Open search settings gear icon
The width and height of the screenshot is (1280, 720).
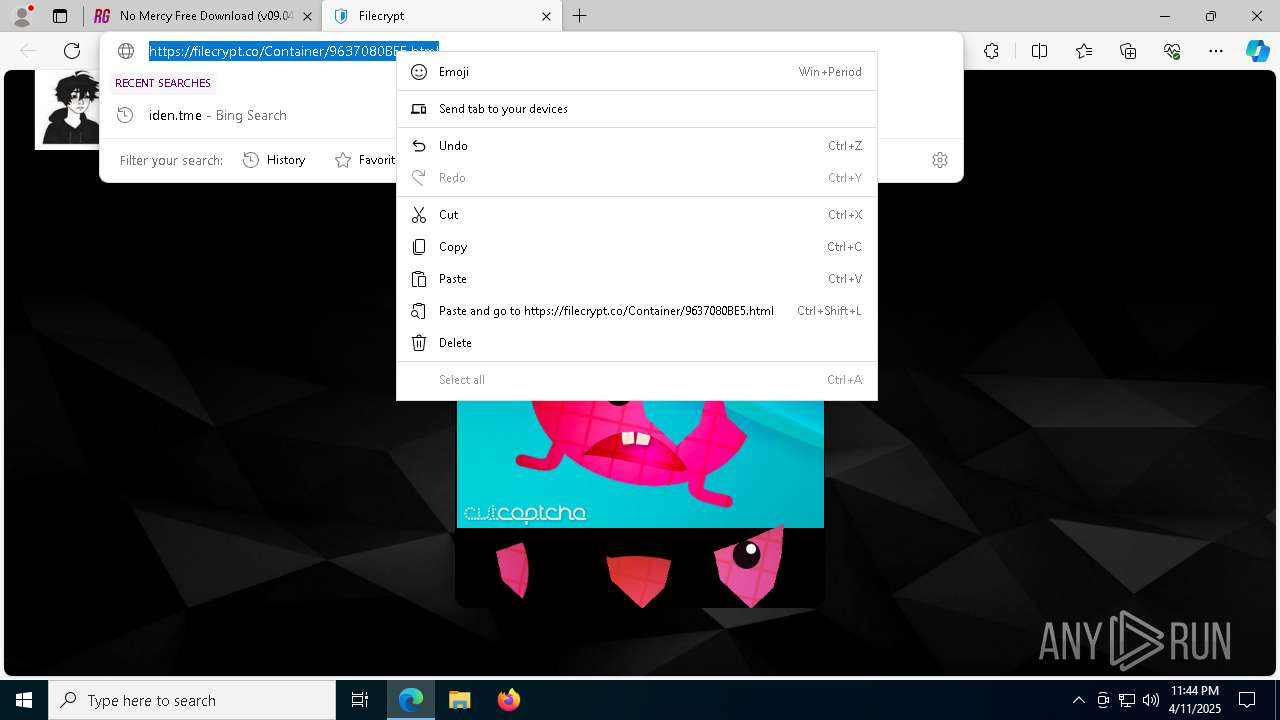tap(940, 160)
